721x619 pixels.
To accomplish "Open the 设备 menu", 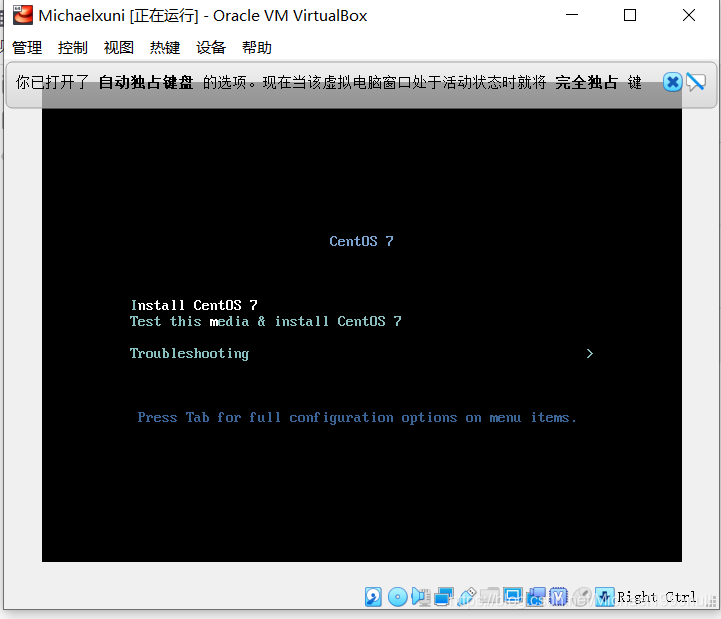I will pos(211,47).
